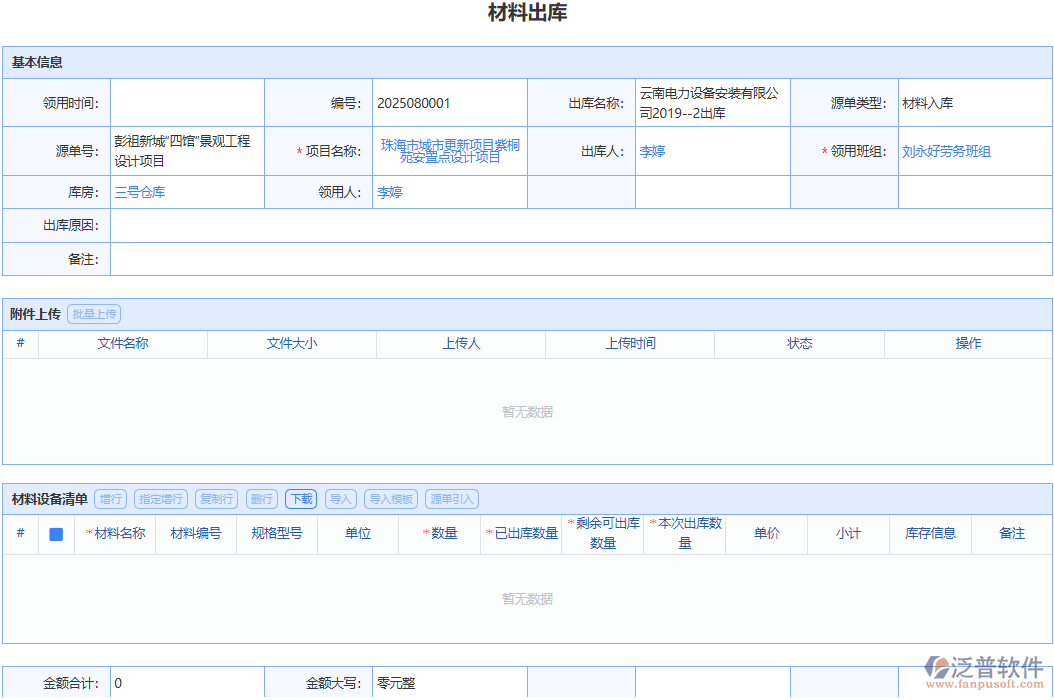
Task: Click the 源单引入 button
Action: tap(451, 499)
